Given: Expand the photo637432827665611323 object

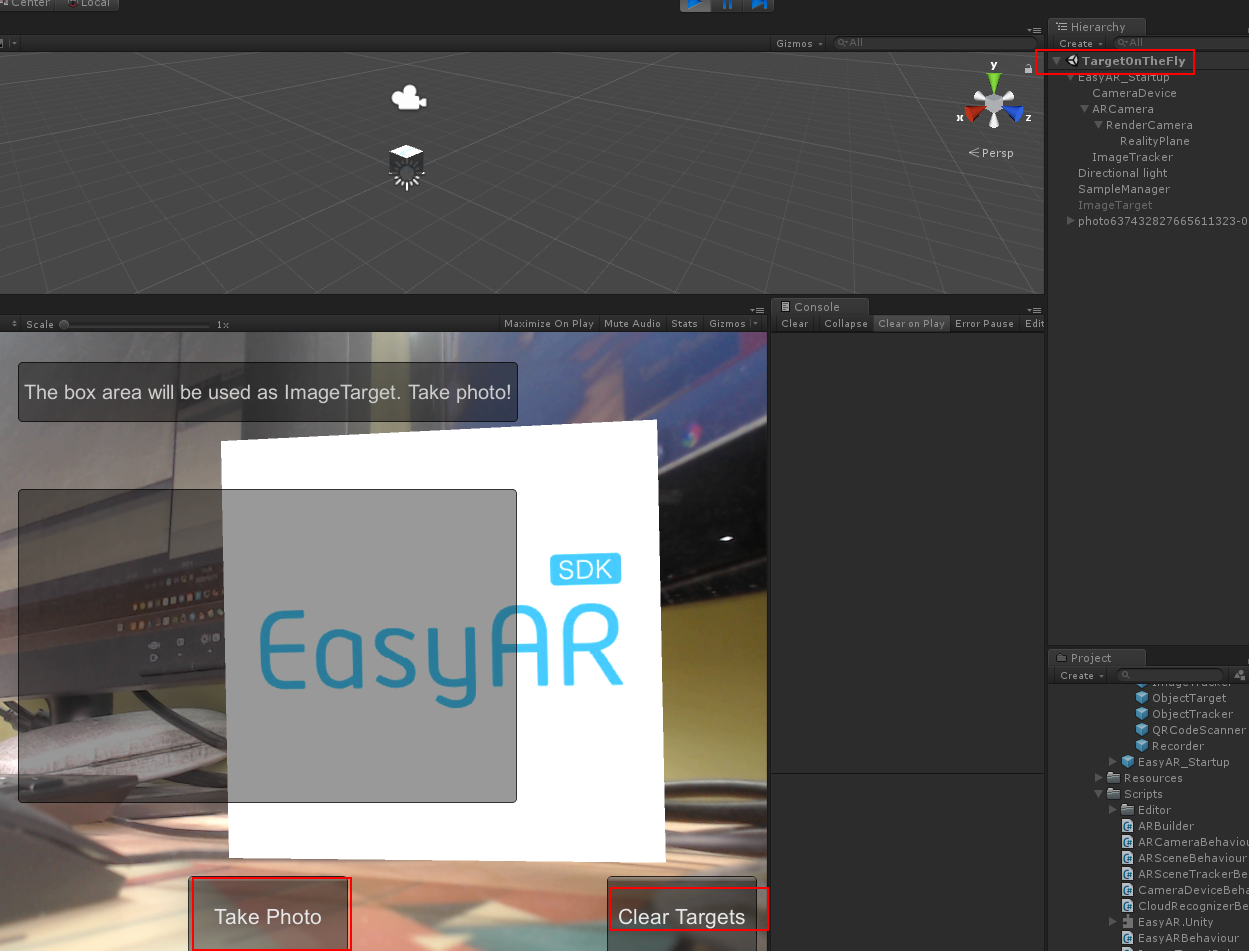Looking at the screenshot, I should (1072, 221).
